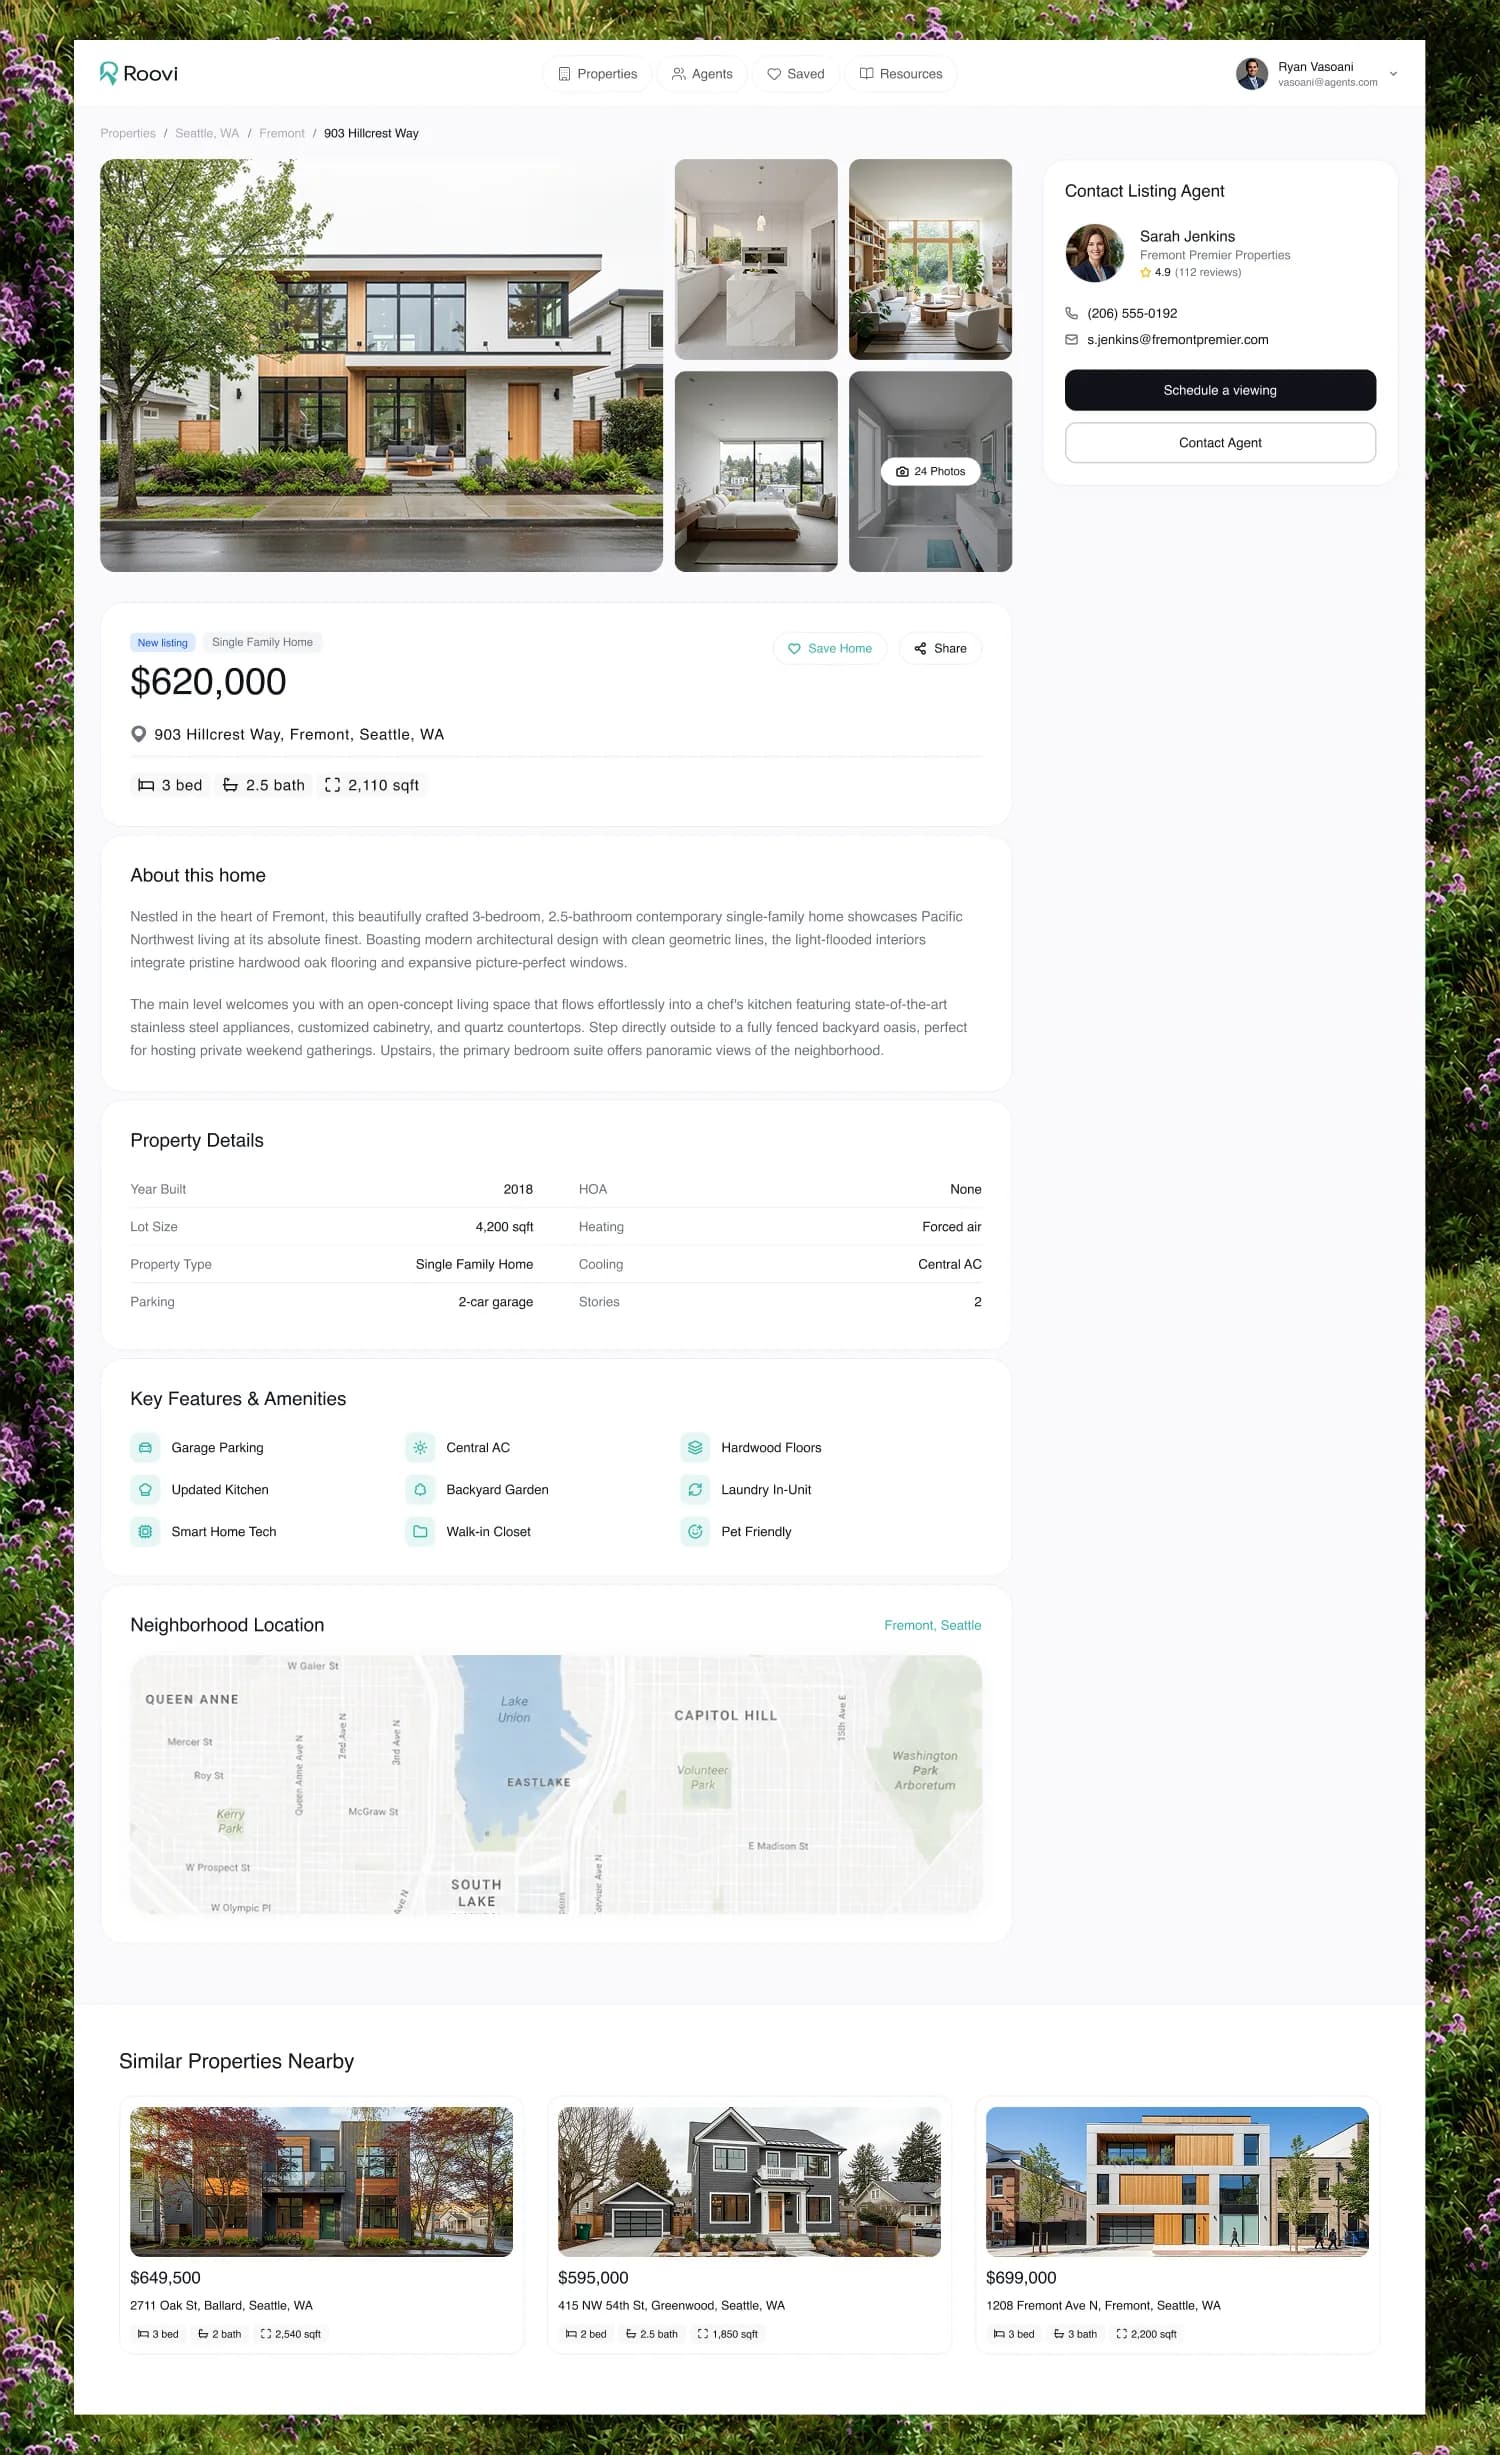Open the Resources nav item

[901, 74]
